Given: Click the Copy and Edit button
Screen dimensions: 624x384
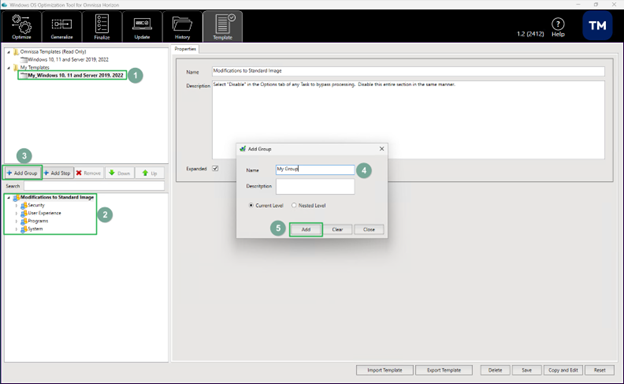Looking at the screenshot, I should coord(563,370).
